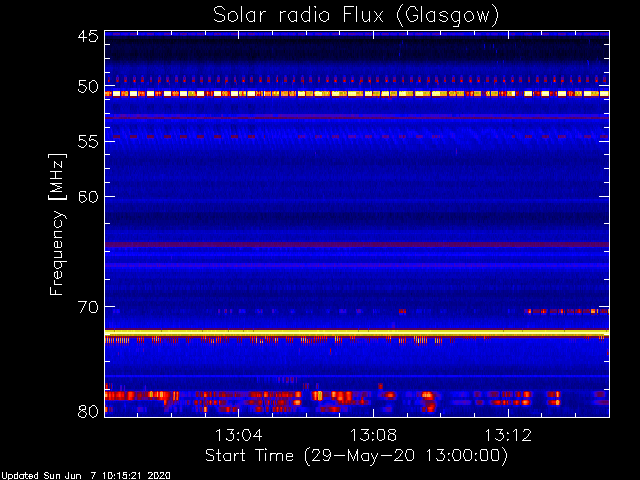Click the 13:12 time tick label
This screenshot has height=480, width=640.
(x=508, y=435)
